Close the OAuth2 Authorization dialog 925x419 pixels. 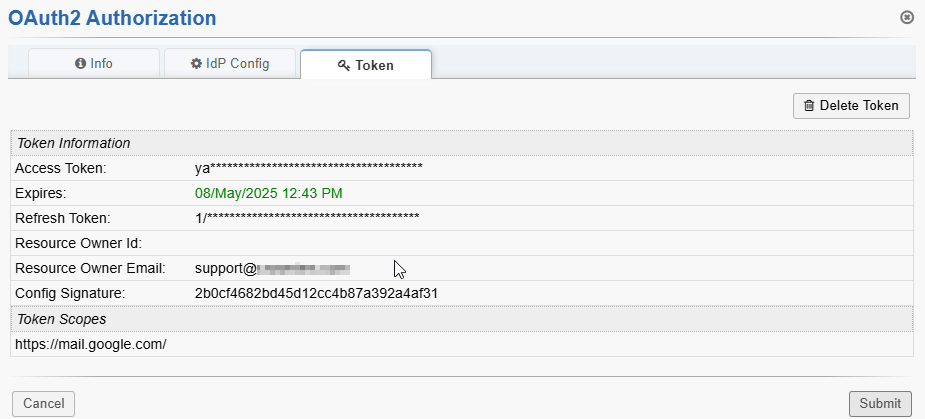coord(906,17)
